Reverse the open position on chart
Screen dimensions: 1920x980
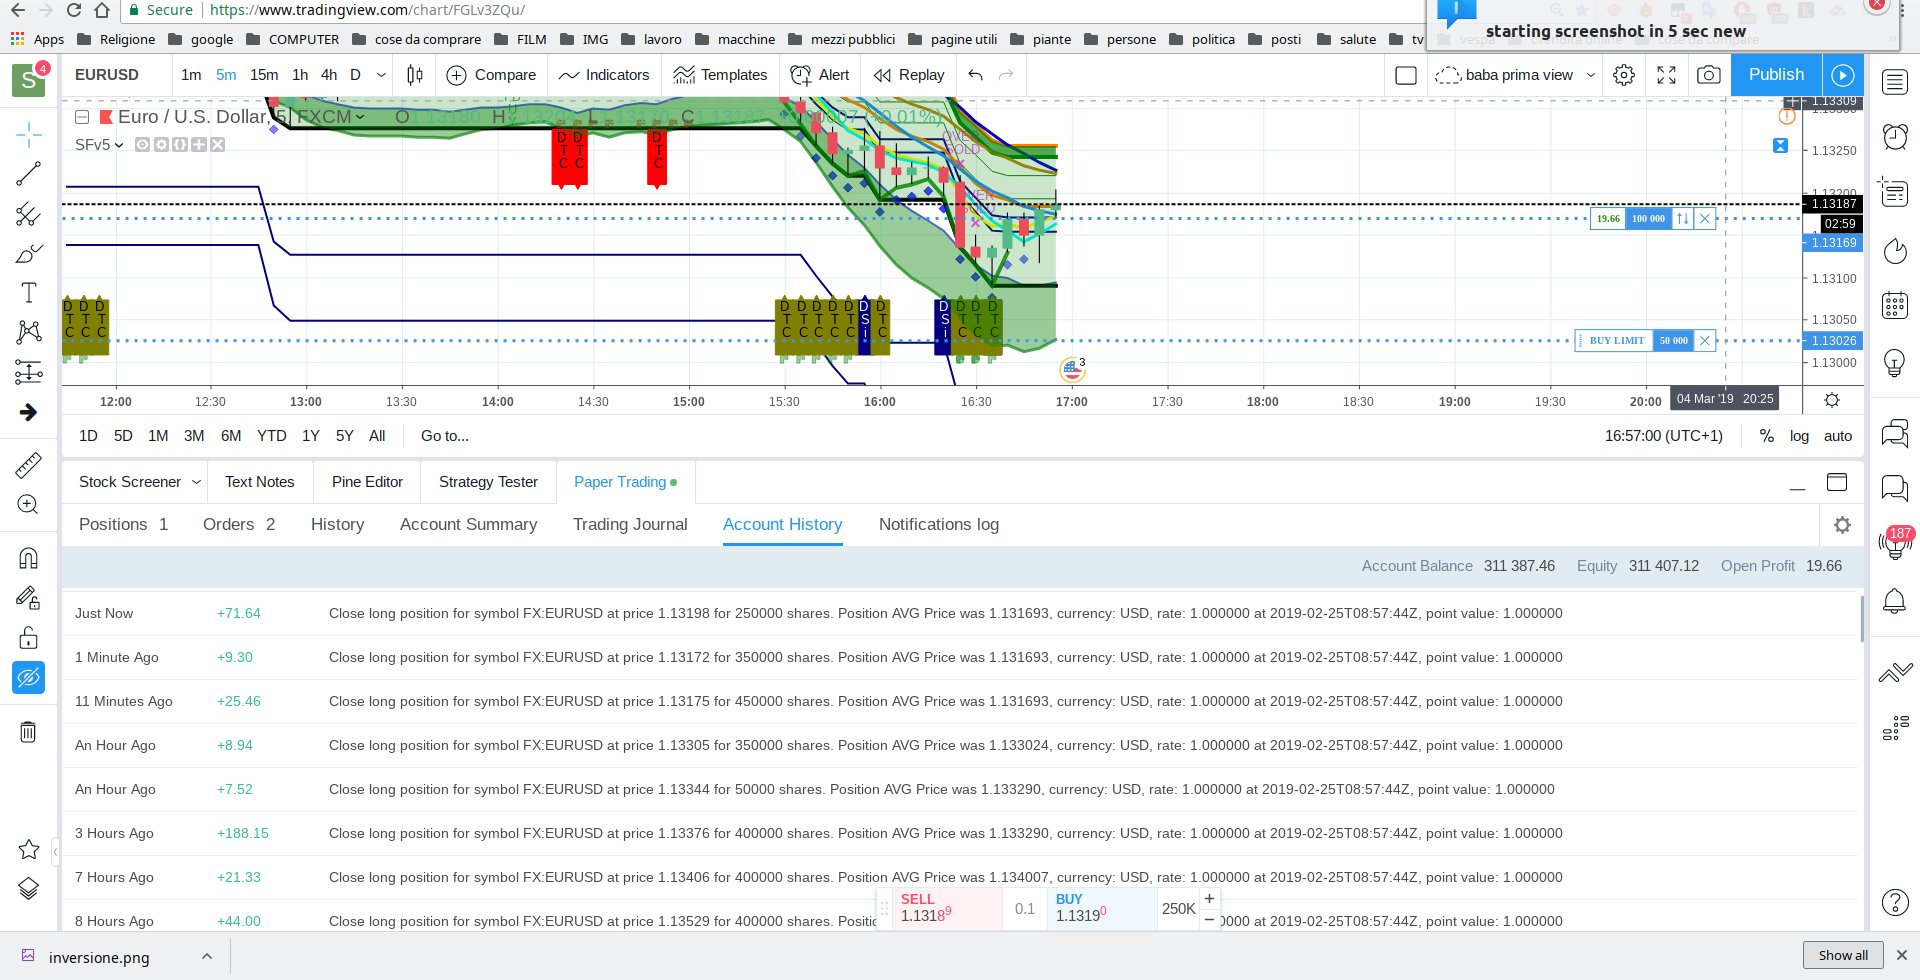pyautogui.click(x=1683, y=219)
